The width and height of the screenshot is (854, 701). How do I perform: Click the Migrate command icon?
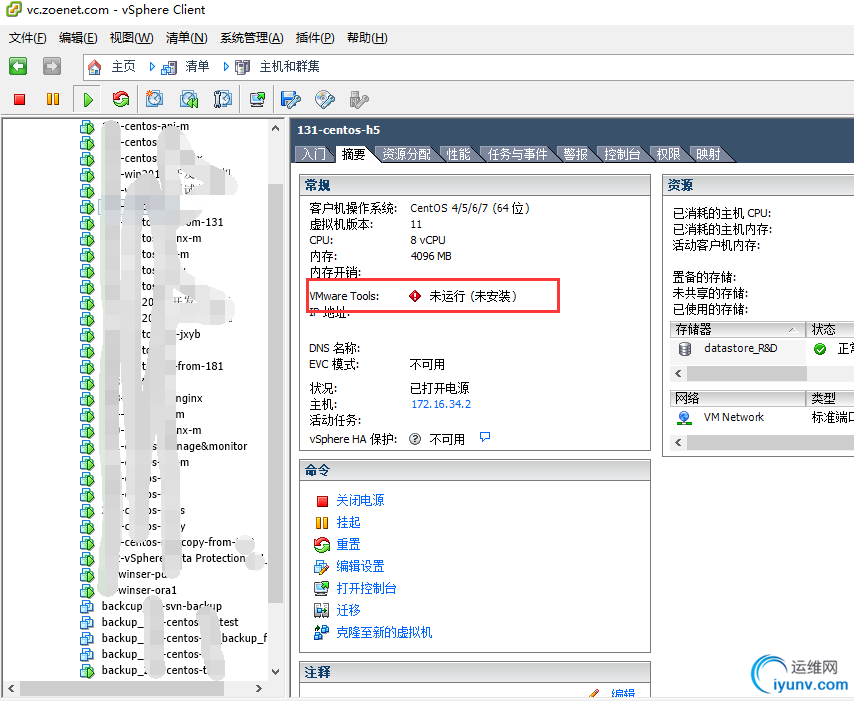321,611
